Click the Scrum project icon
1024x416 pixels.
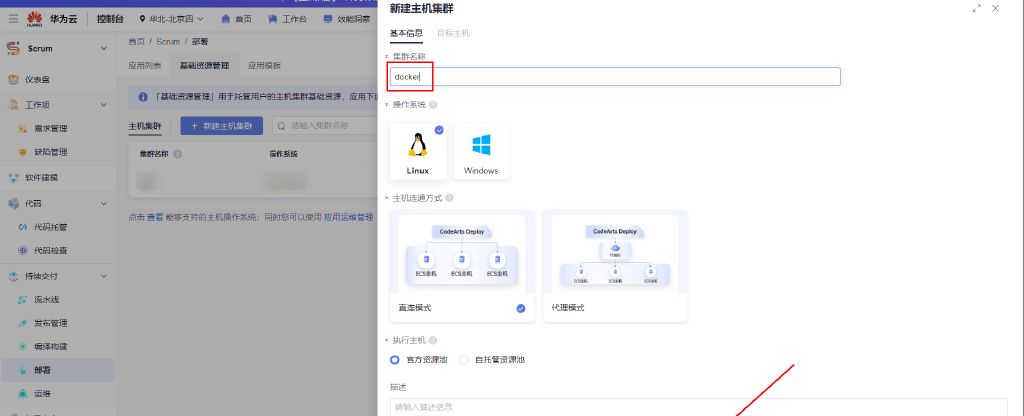pos(13,48)
